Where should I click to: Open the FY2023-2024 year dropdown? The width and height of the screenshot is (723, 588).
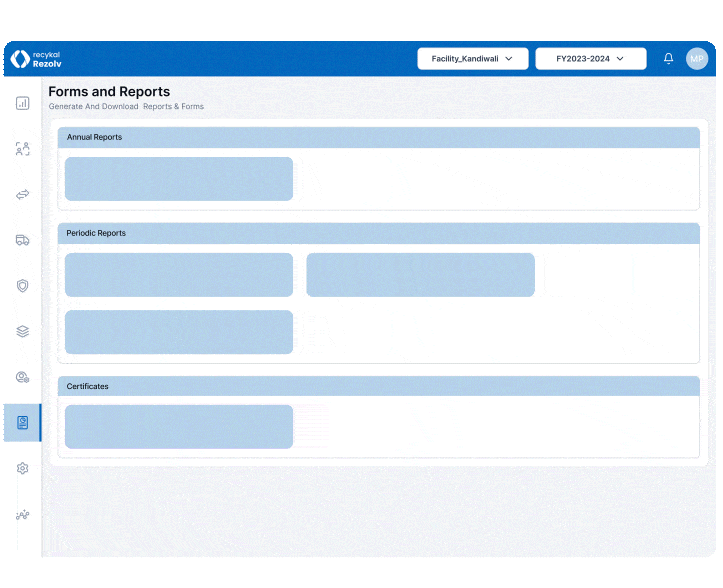click(x=590, y=59)
